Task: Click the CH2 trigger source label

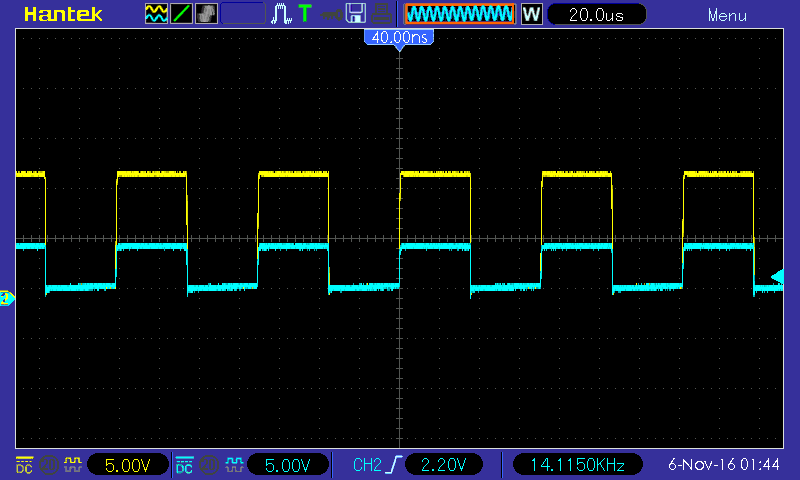Action: tap(367, 465)
